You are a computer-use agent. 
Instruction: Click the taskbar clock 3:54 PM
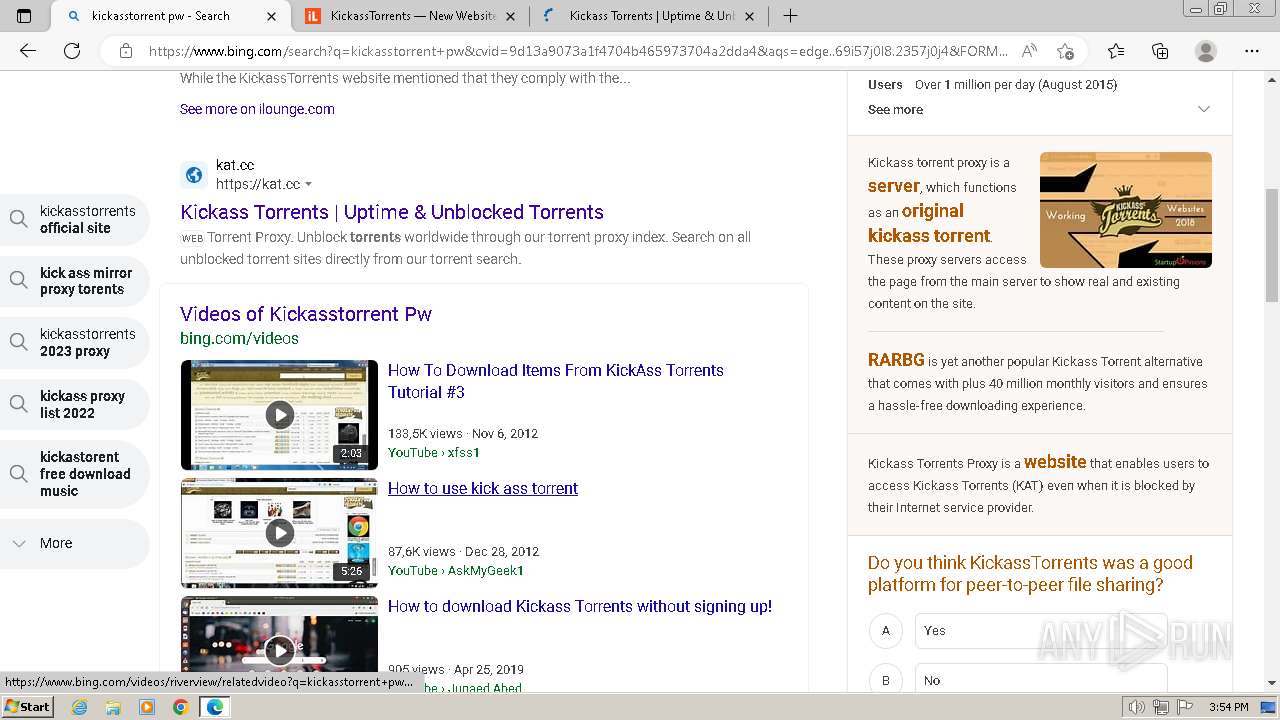1228,707
